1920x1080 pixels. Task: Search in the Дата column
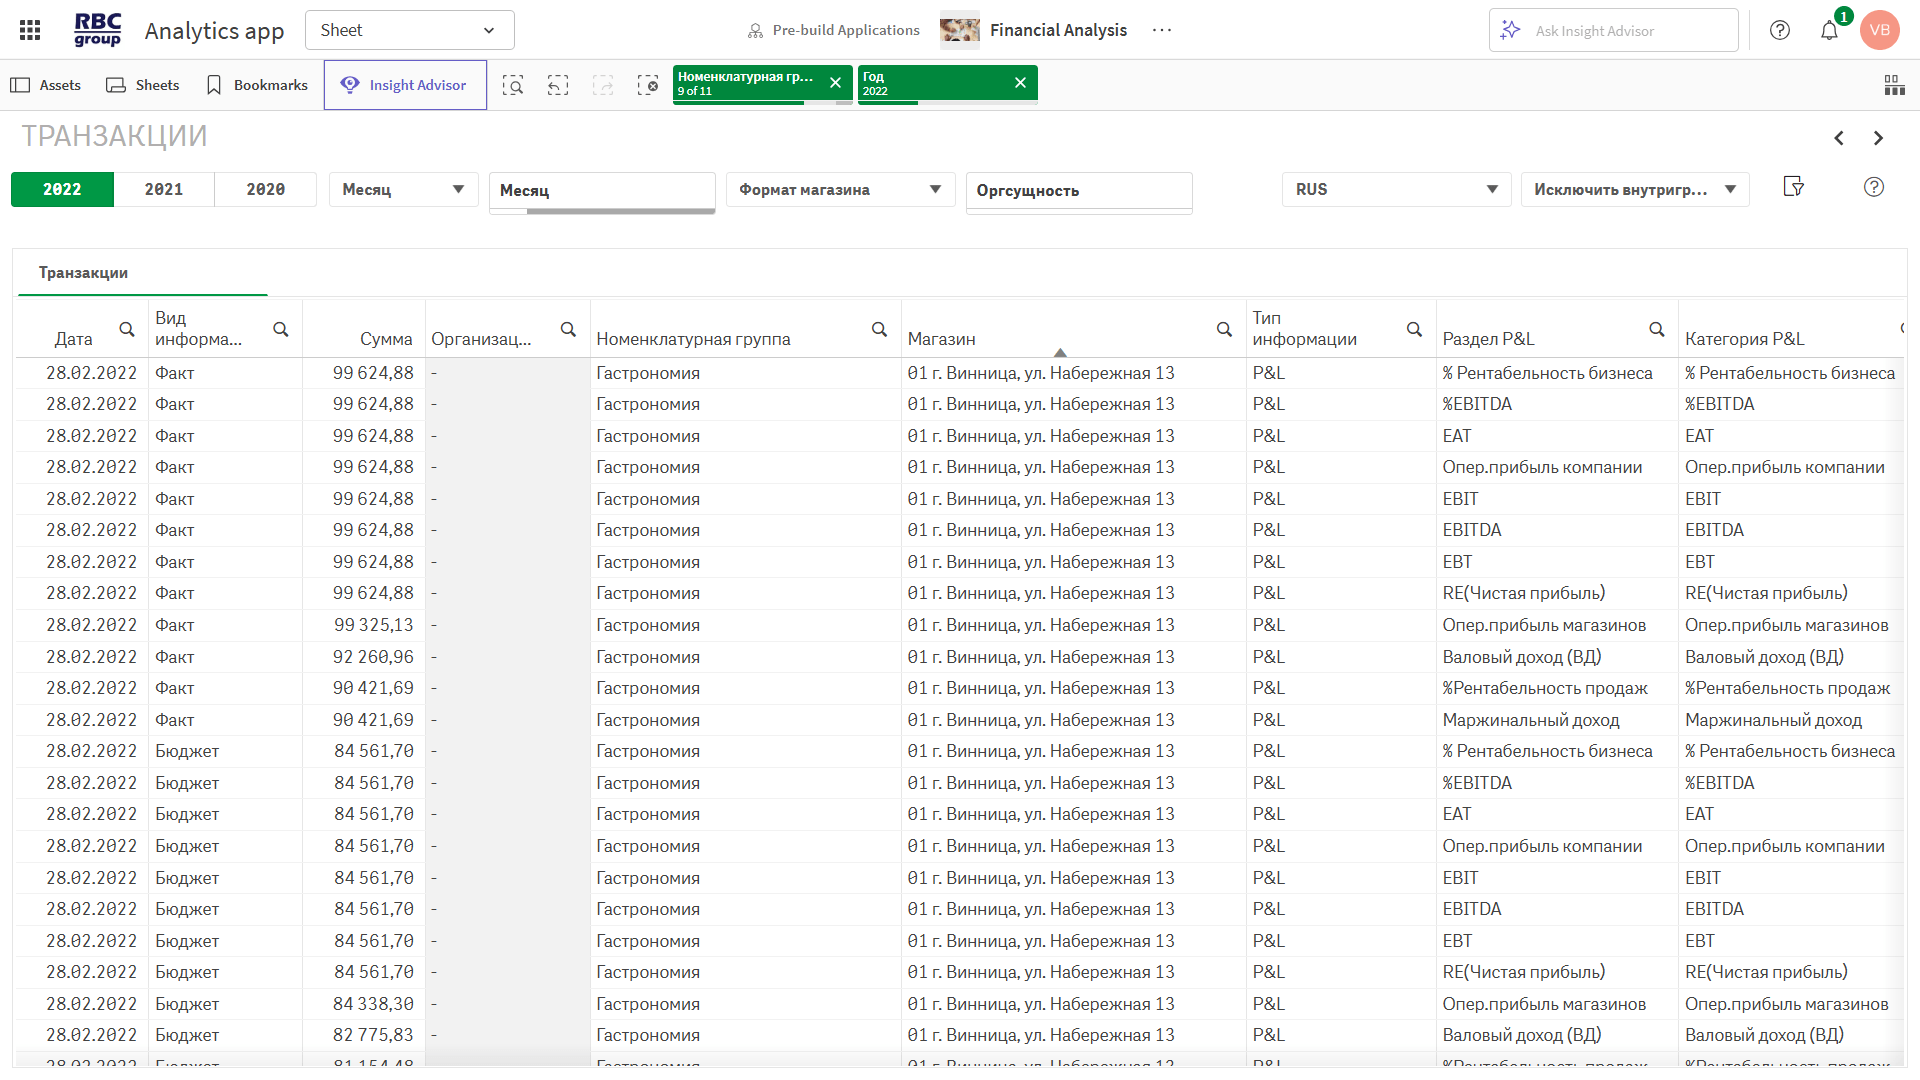127,330
